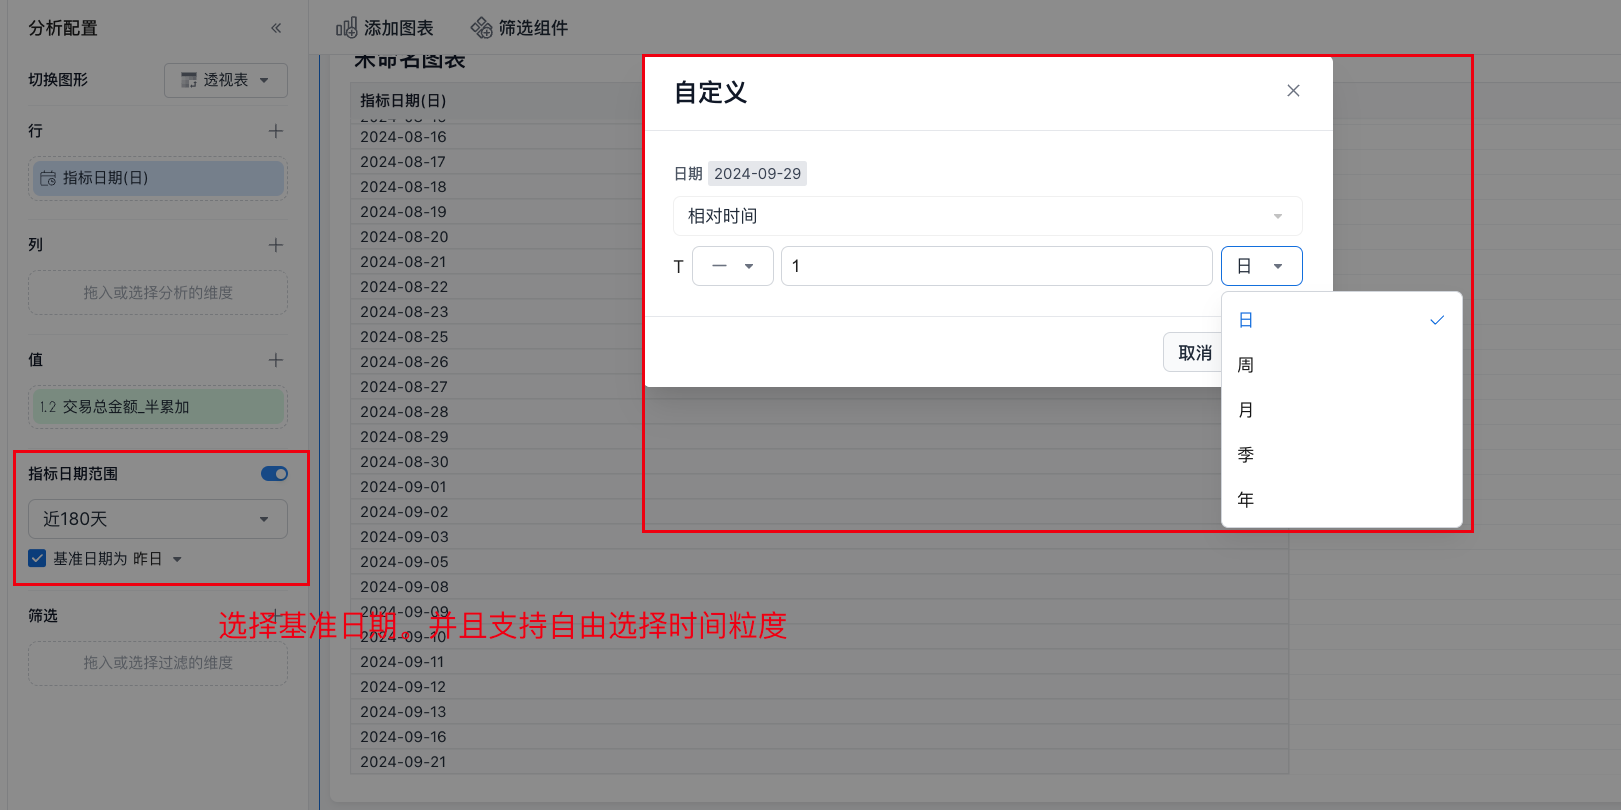Toggle the 指标日期范围 switch off
The width and height of the screenshot is (1621, 810).
[x=274, y=474]
